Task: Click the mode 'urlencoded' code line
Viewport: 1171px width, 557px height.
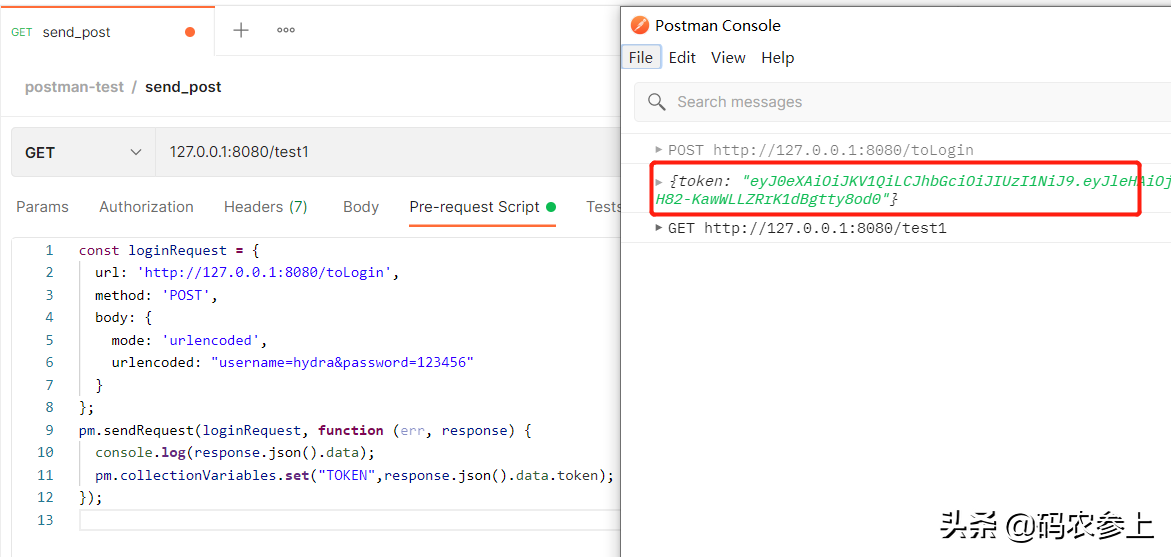Action: [189, 340]
